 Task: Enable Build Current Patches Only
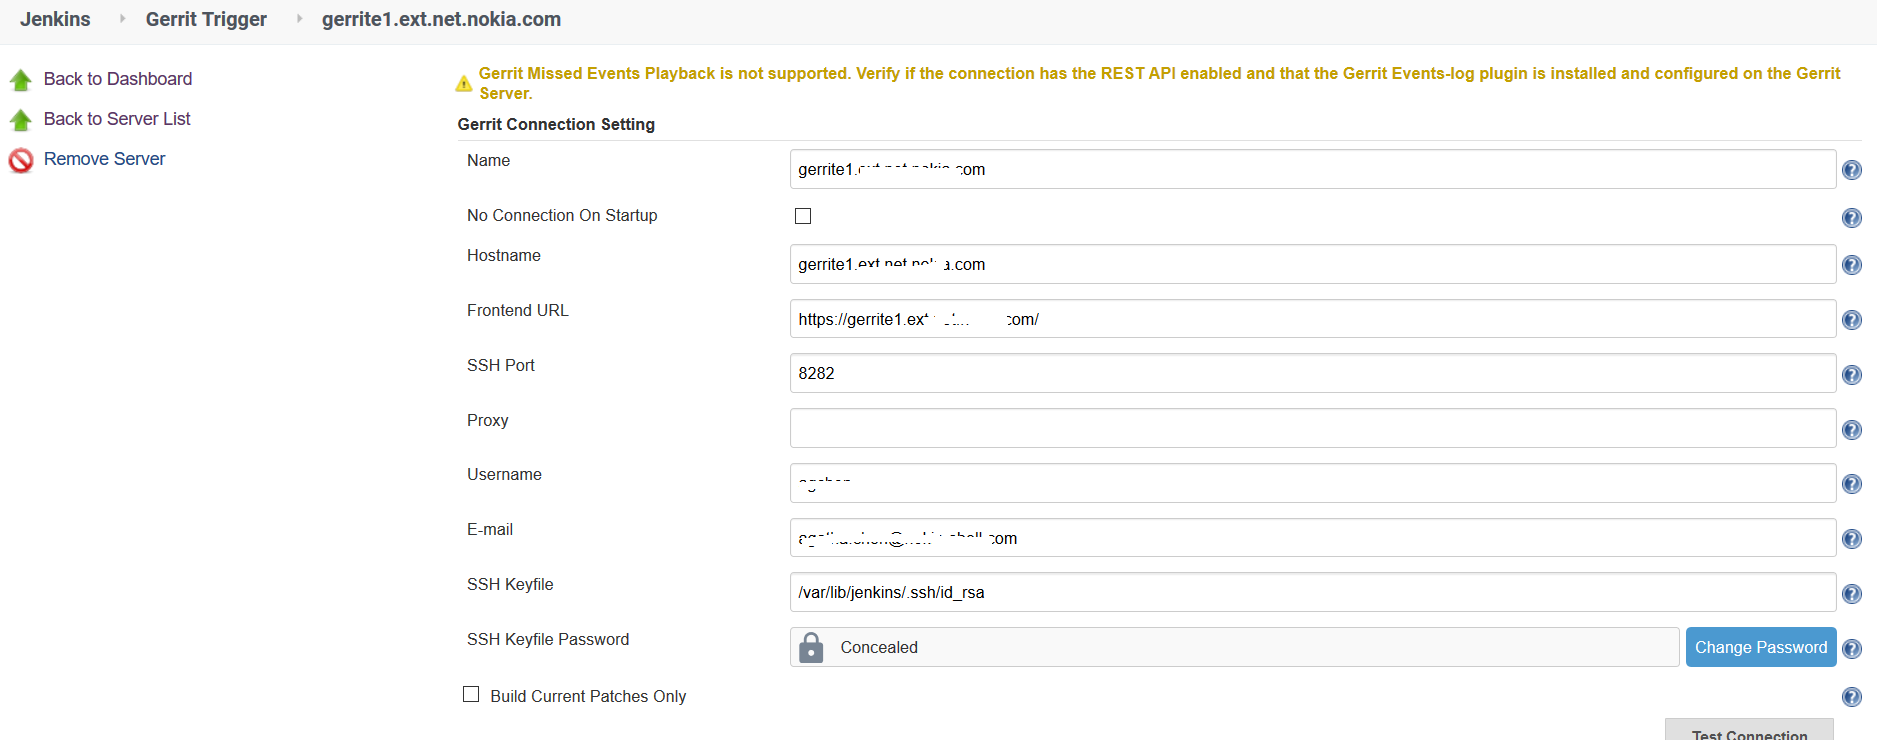coord(471,693)
